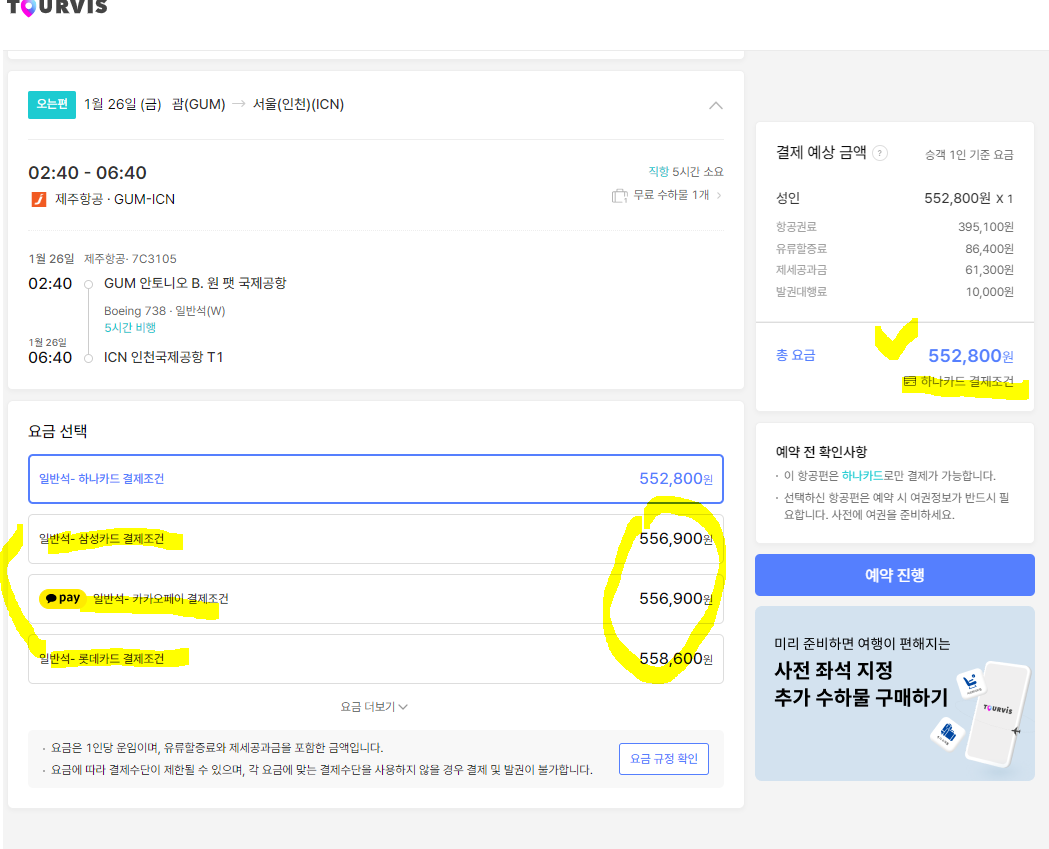Select the 롯데카드 558,600원 fare option
The width and height of the screenshot is (1049, 849).
coord(375,659)
